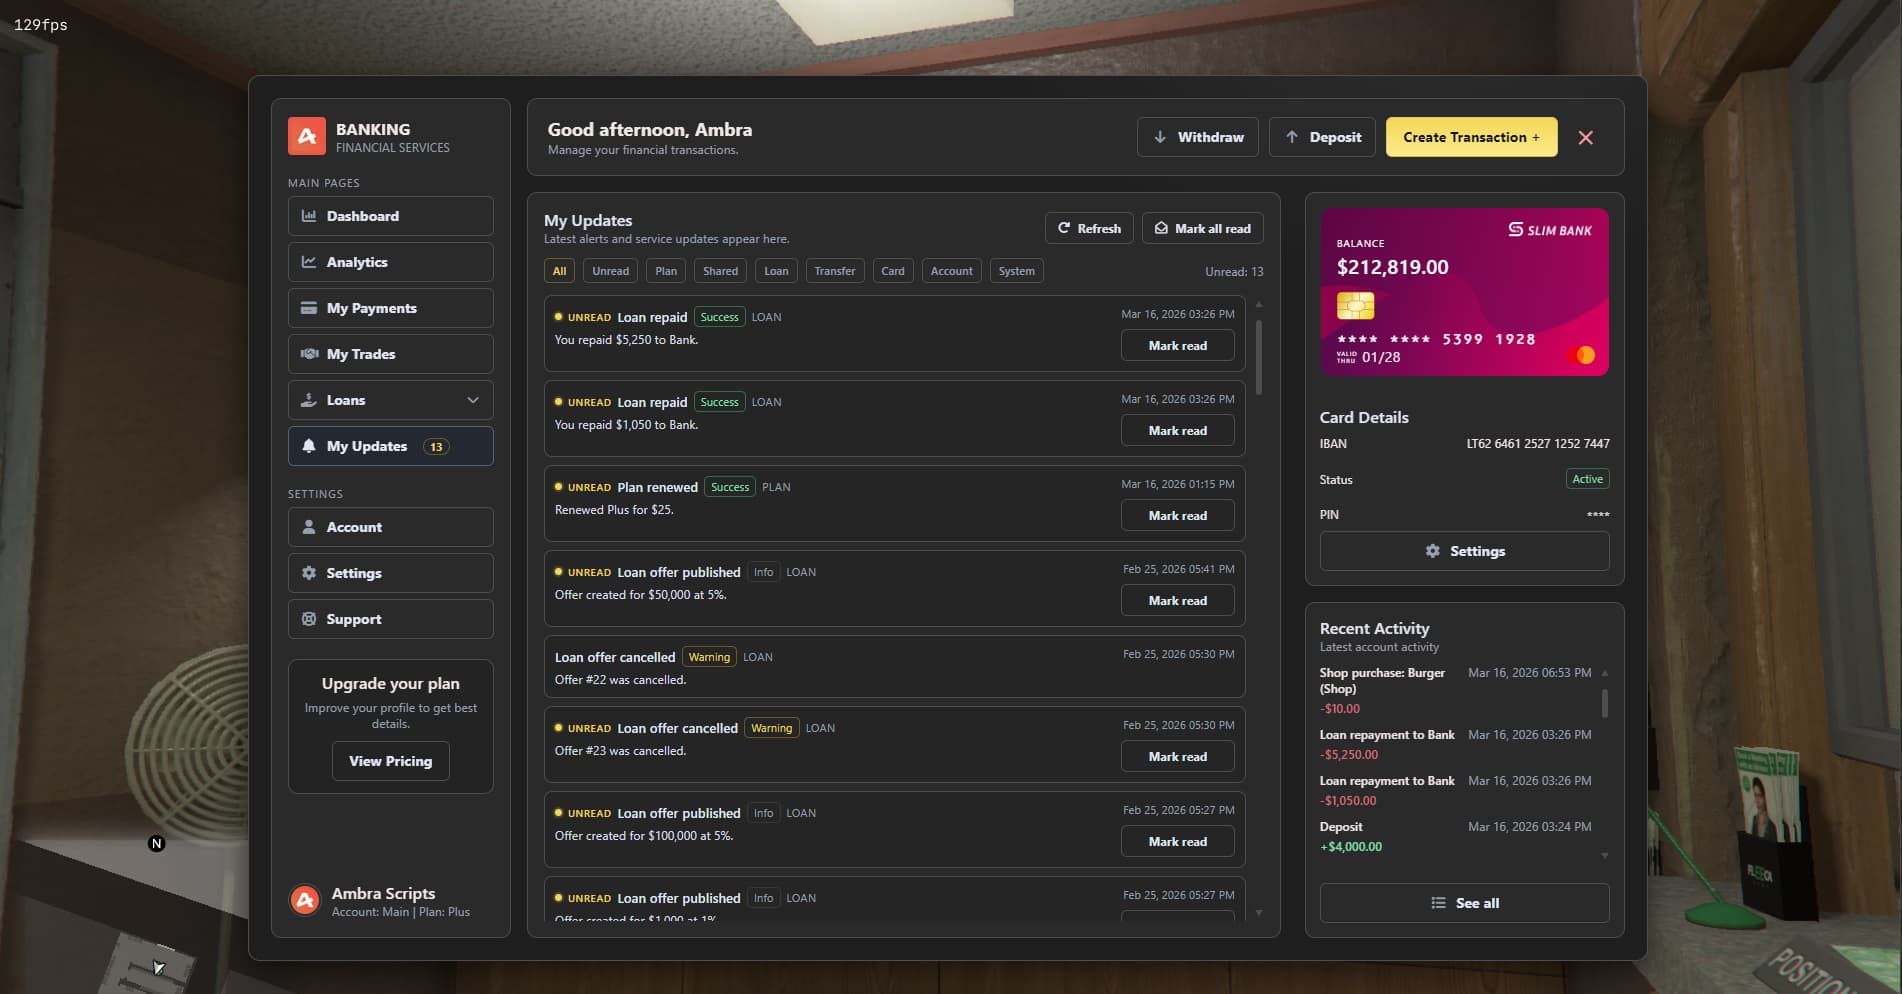Expand the Loans submenu chevron
The width and height of the screenshot is (1902, 994).
(x=473, y=400)
